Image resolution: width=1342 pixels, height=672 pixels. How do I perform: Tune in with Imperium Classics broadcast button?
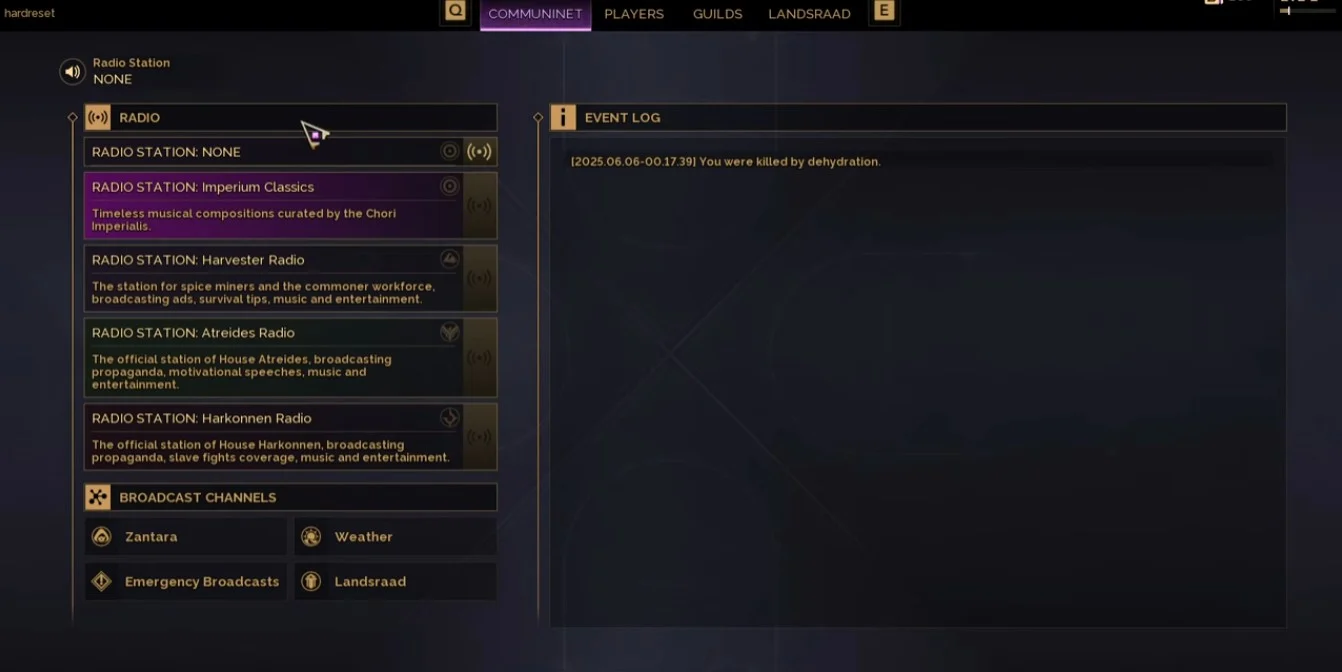pos(480,206)
